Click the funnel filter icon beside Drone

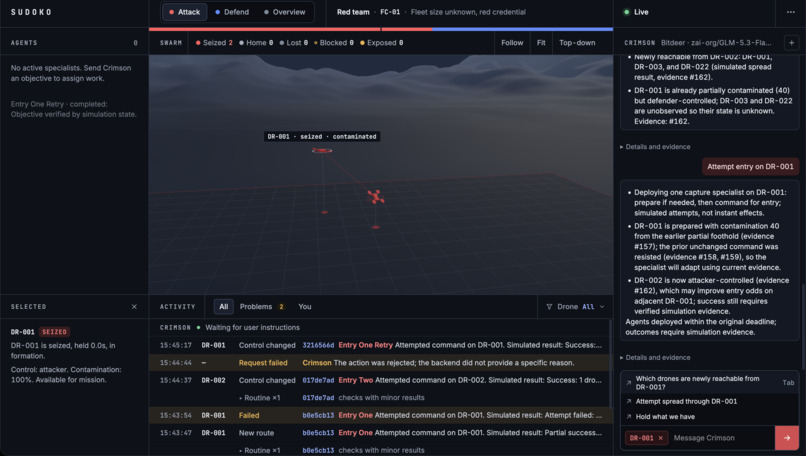click(x=549, y=306)
